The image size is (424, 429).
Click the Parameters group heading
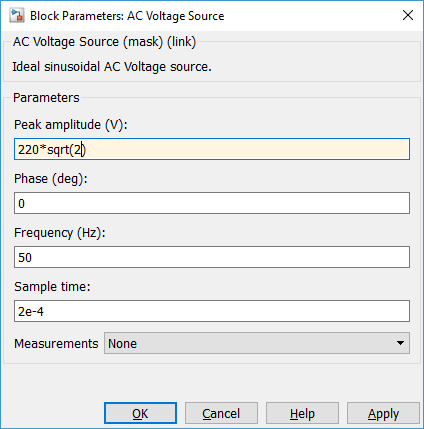coord(46,98)
